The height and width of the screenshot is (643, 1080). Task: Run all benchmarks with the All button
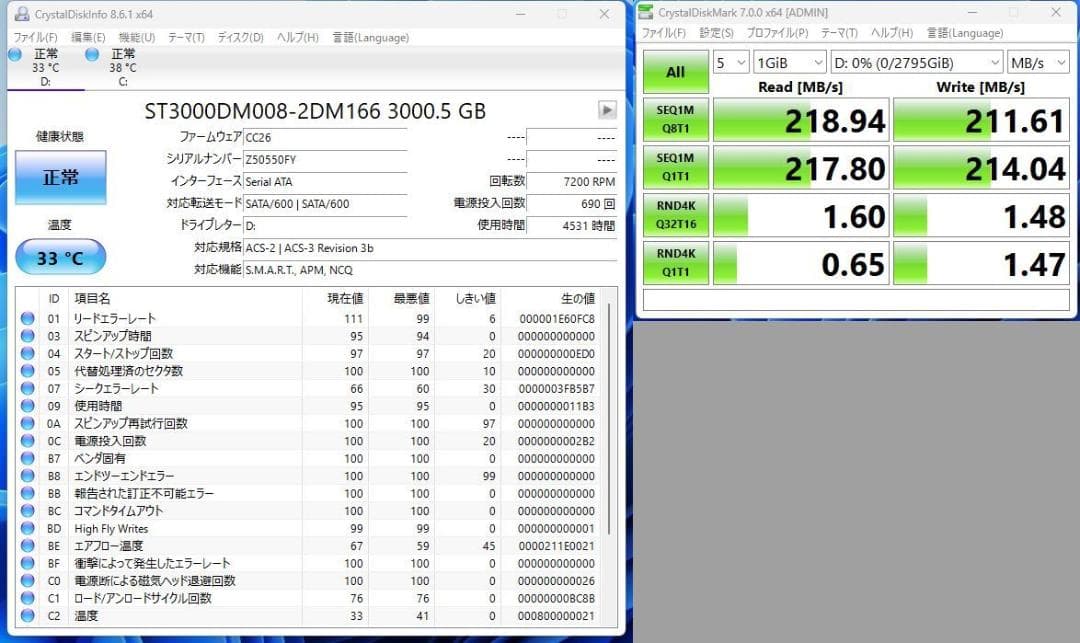(x=675, y=72)
